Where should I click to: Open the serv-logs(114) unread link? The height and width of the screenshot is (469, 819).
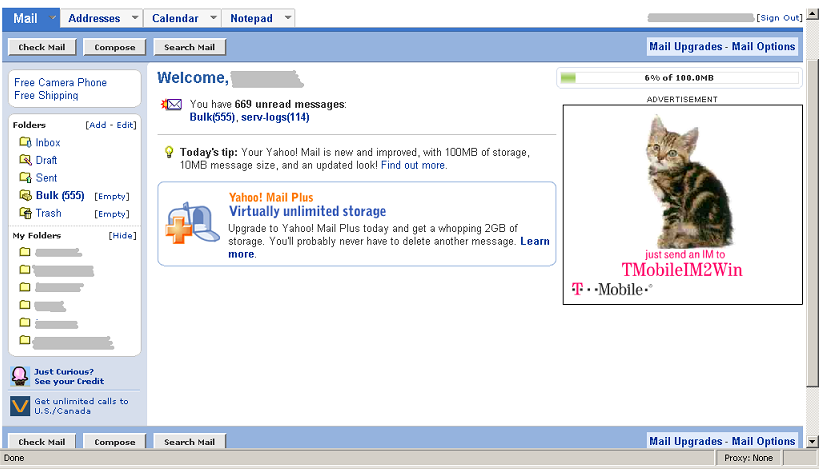click(275, 117)
